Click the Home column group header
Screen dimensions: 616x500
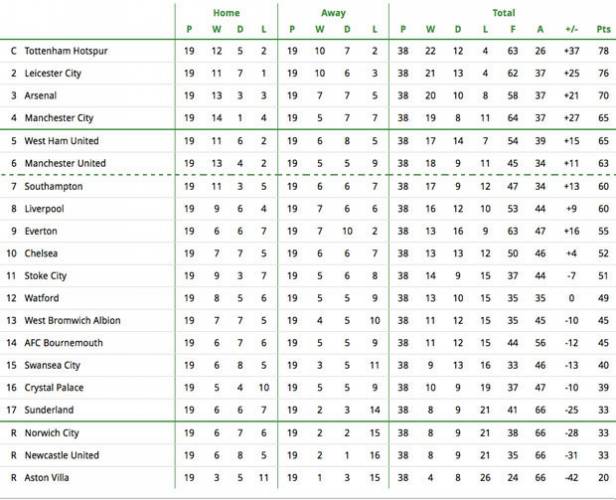(x=226, y=13)
